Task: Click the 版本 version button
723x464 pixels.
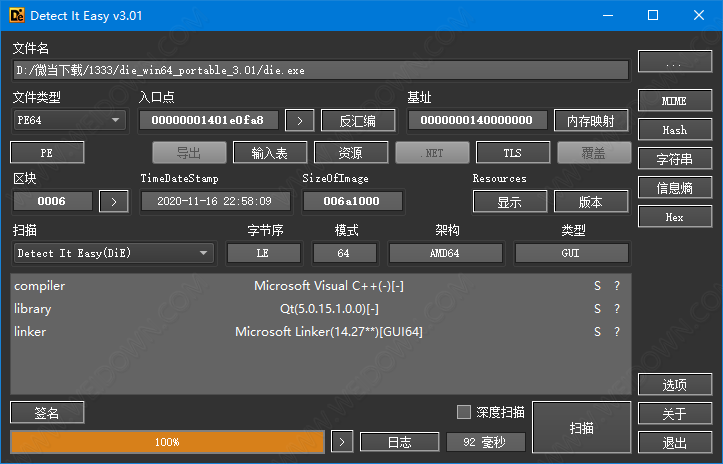Action: click(x=591, y=202)
